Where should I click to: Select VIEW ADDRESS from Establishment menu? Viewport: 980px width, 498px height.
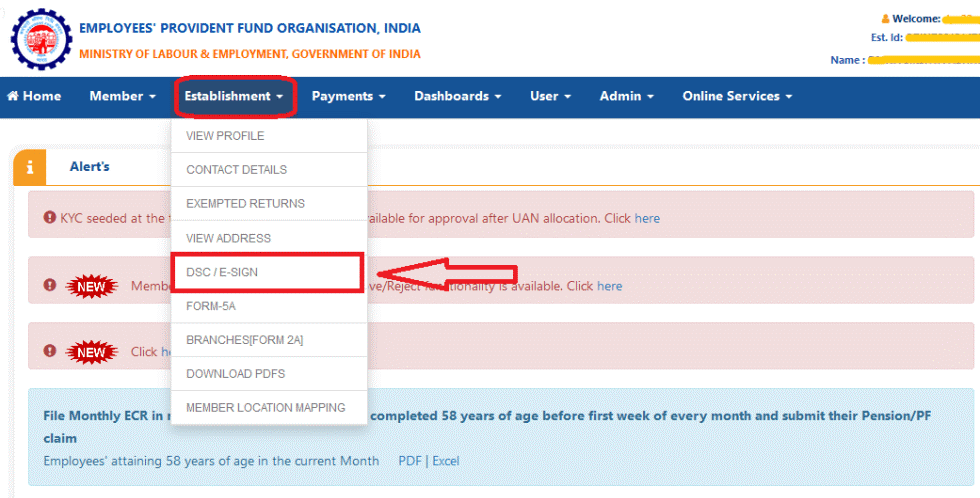coord(269,238)
